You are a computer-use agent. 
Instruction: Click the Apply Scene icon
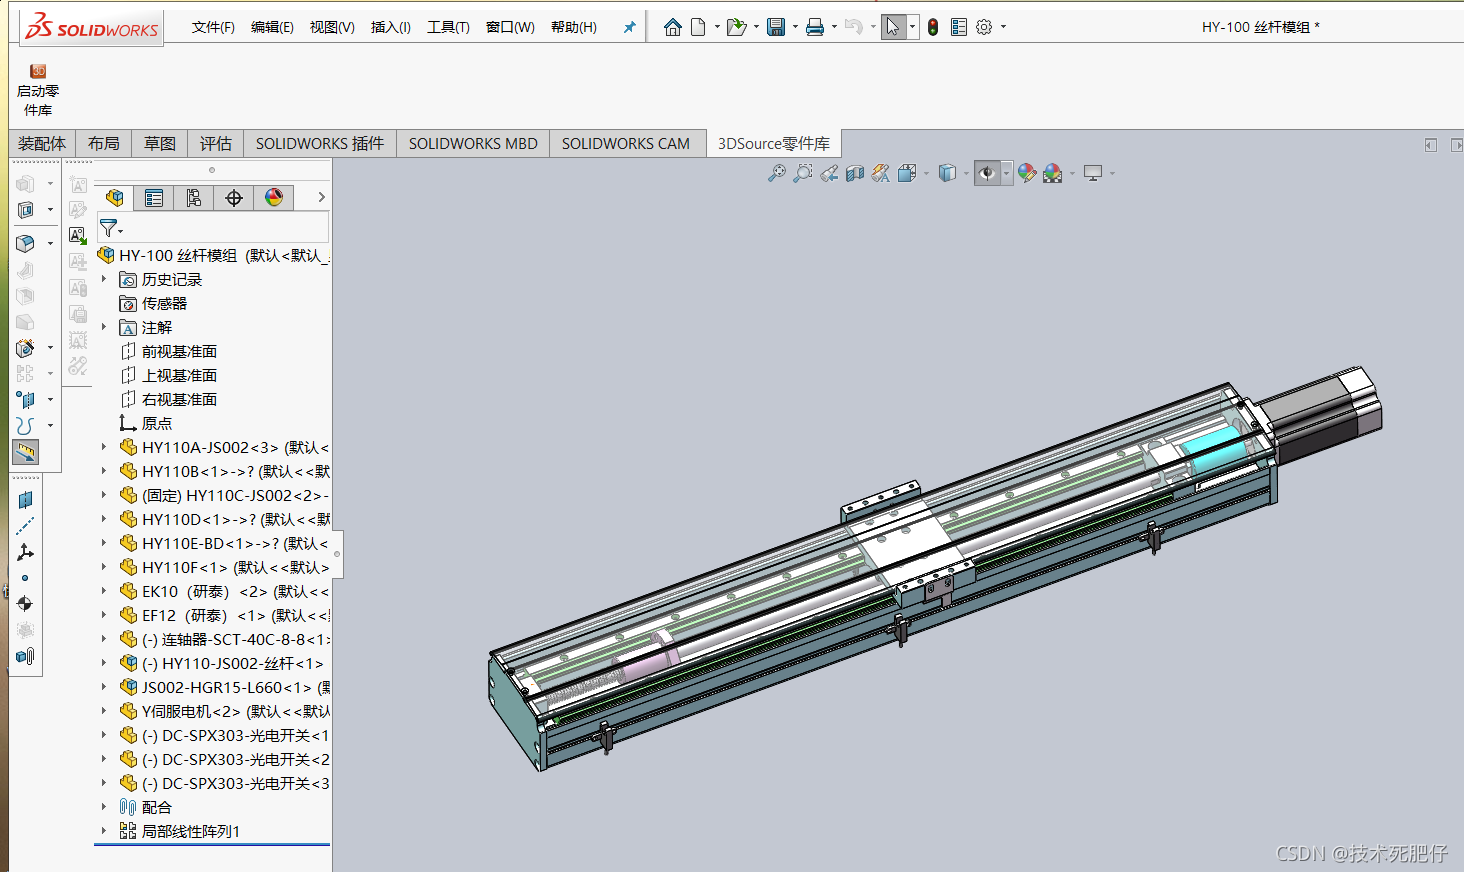pos(1053,173)
